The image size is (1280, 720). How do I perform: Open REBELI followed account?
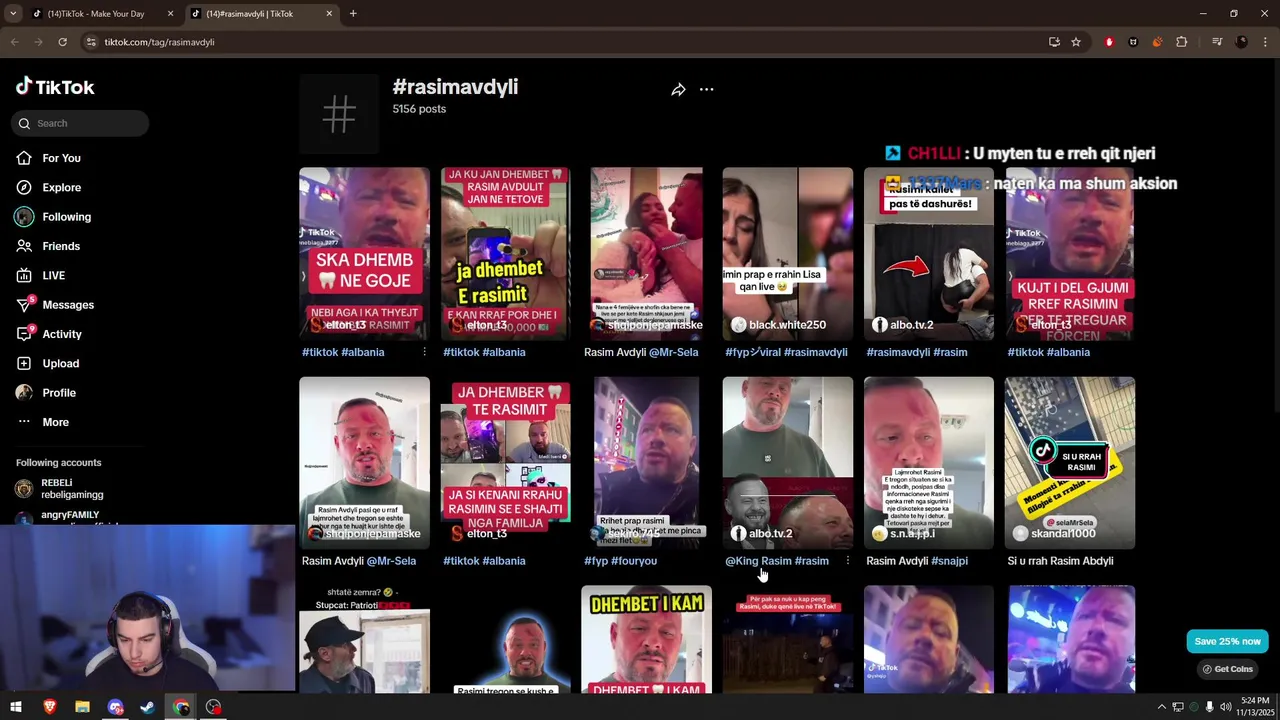pyautogui.click(x=72, y=489)
